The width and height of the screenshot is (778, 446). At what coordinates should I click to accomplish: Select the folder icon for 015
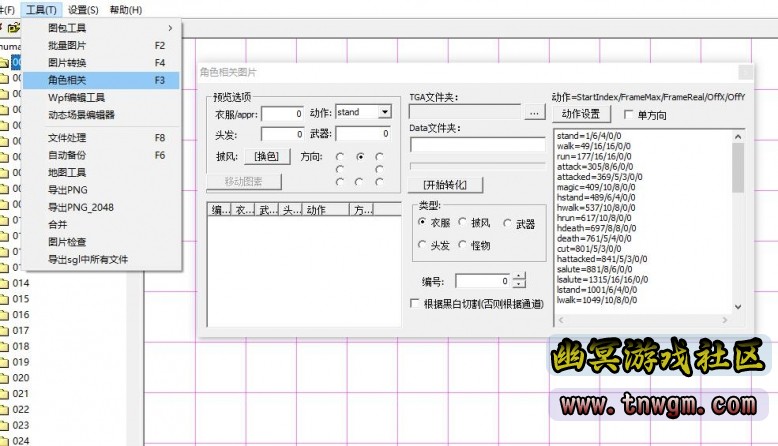(x=4, y=299)
